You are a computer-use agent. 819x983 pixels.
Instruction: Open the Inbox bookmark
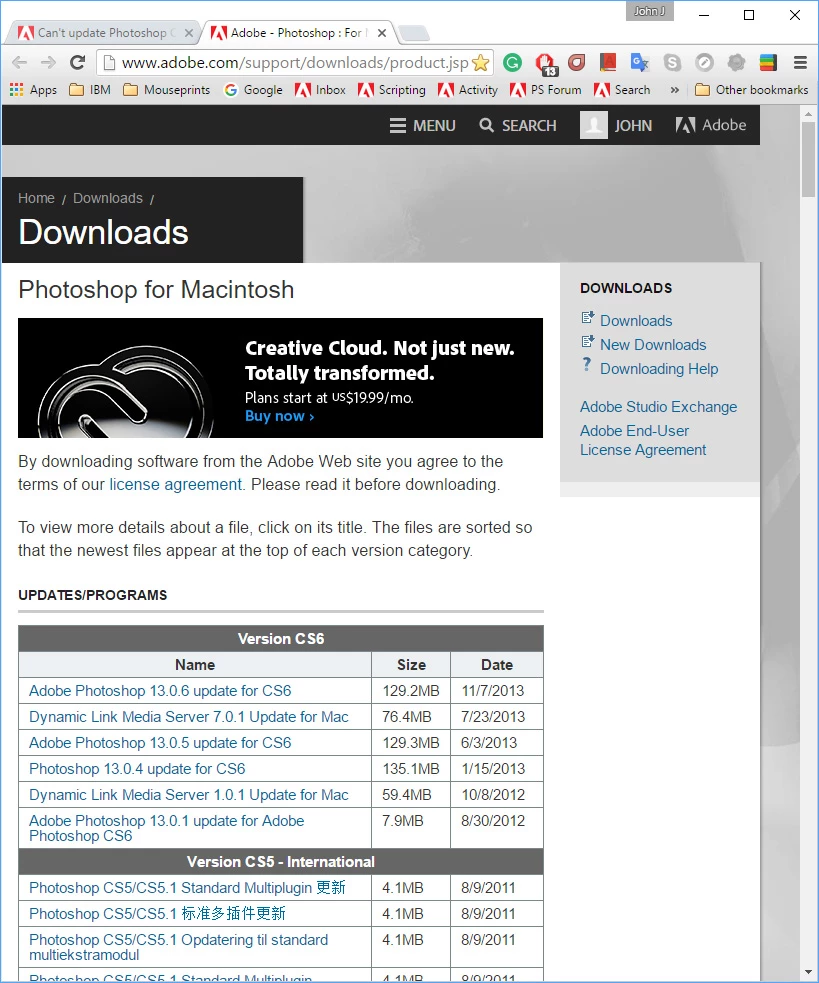pos(320,90)
